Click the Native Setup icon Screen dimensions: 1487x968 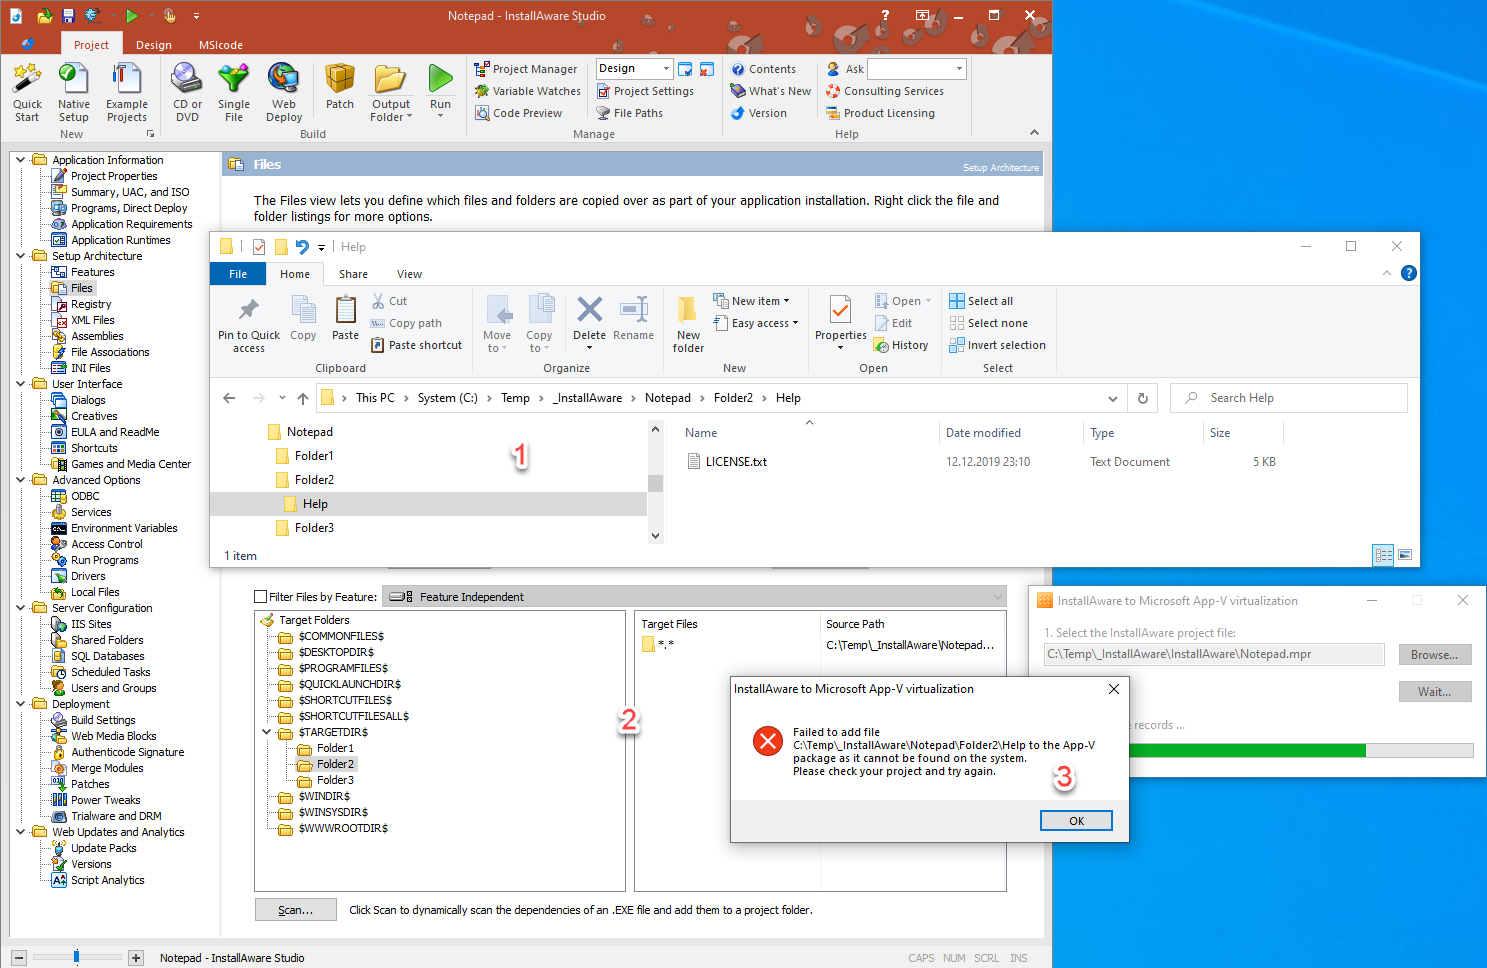click(x=73, y=92)
